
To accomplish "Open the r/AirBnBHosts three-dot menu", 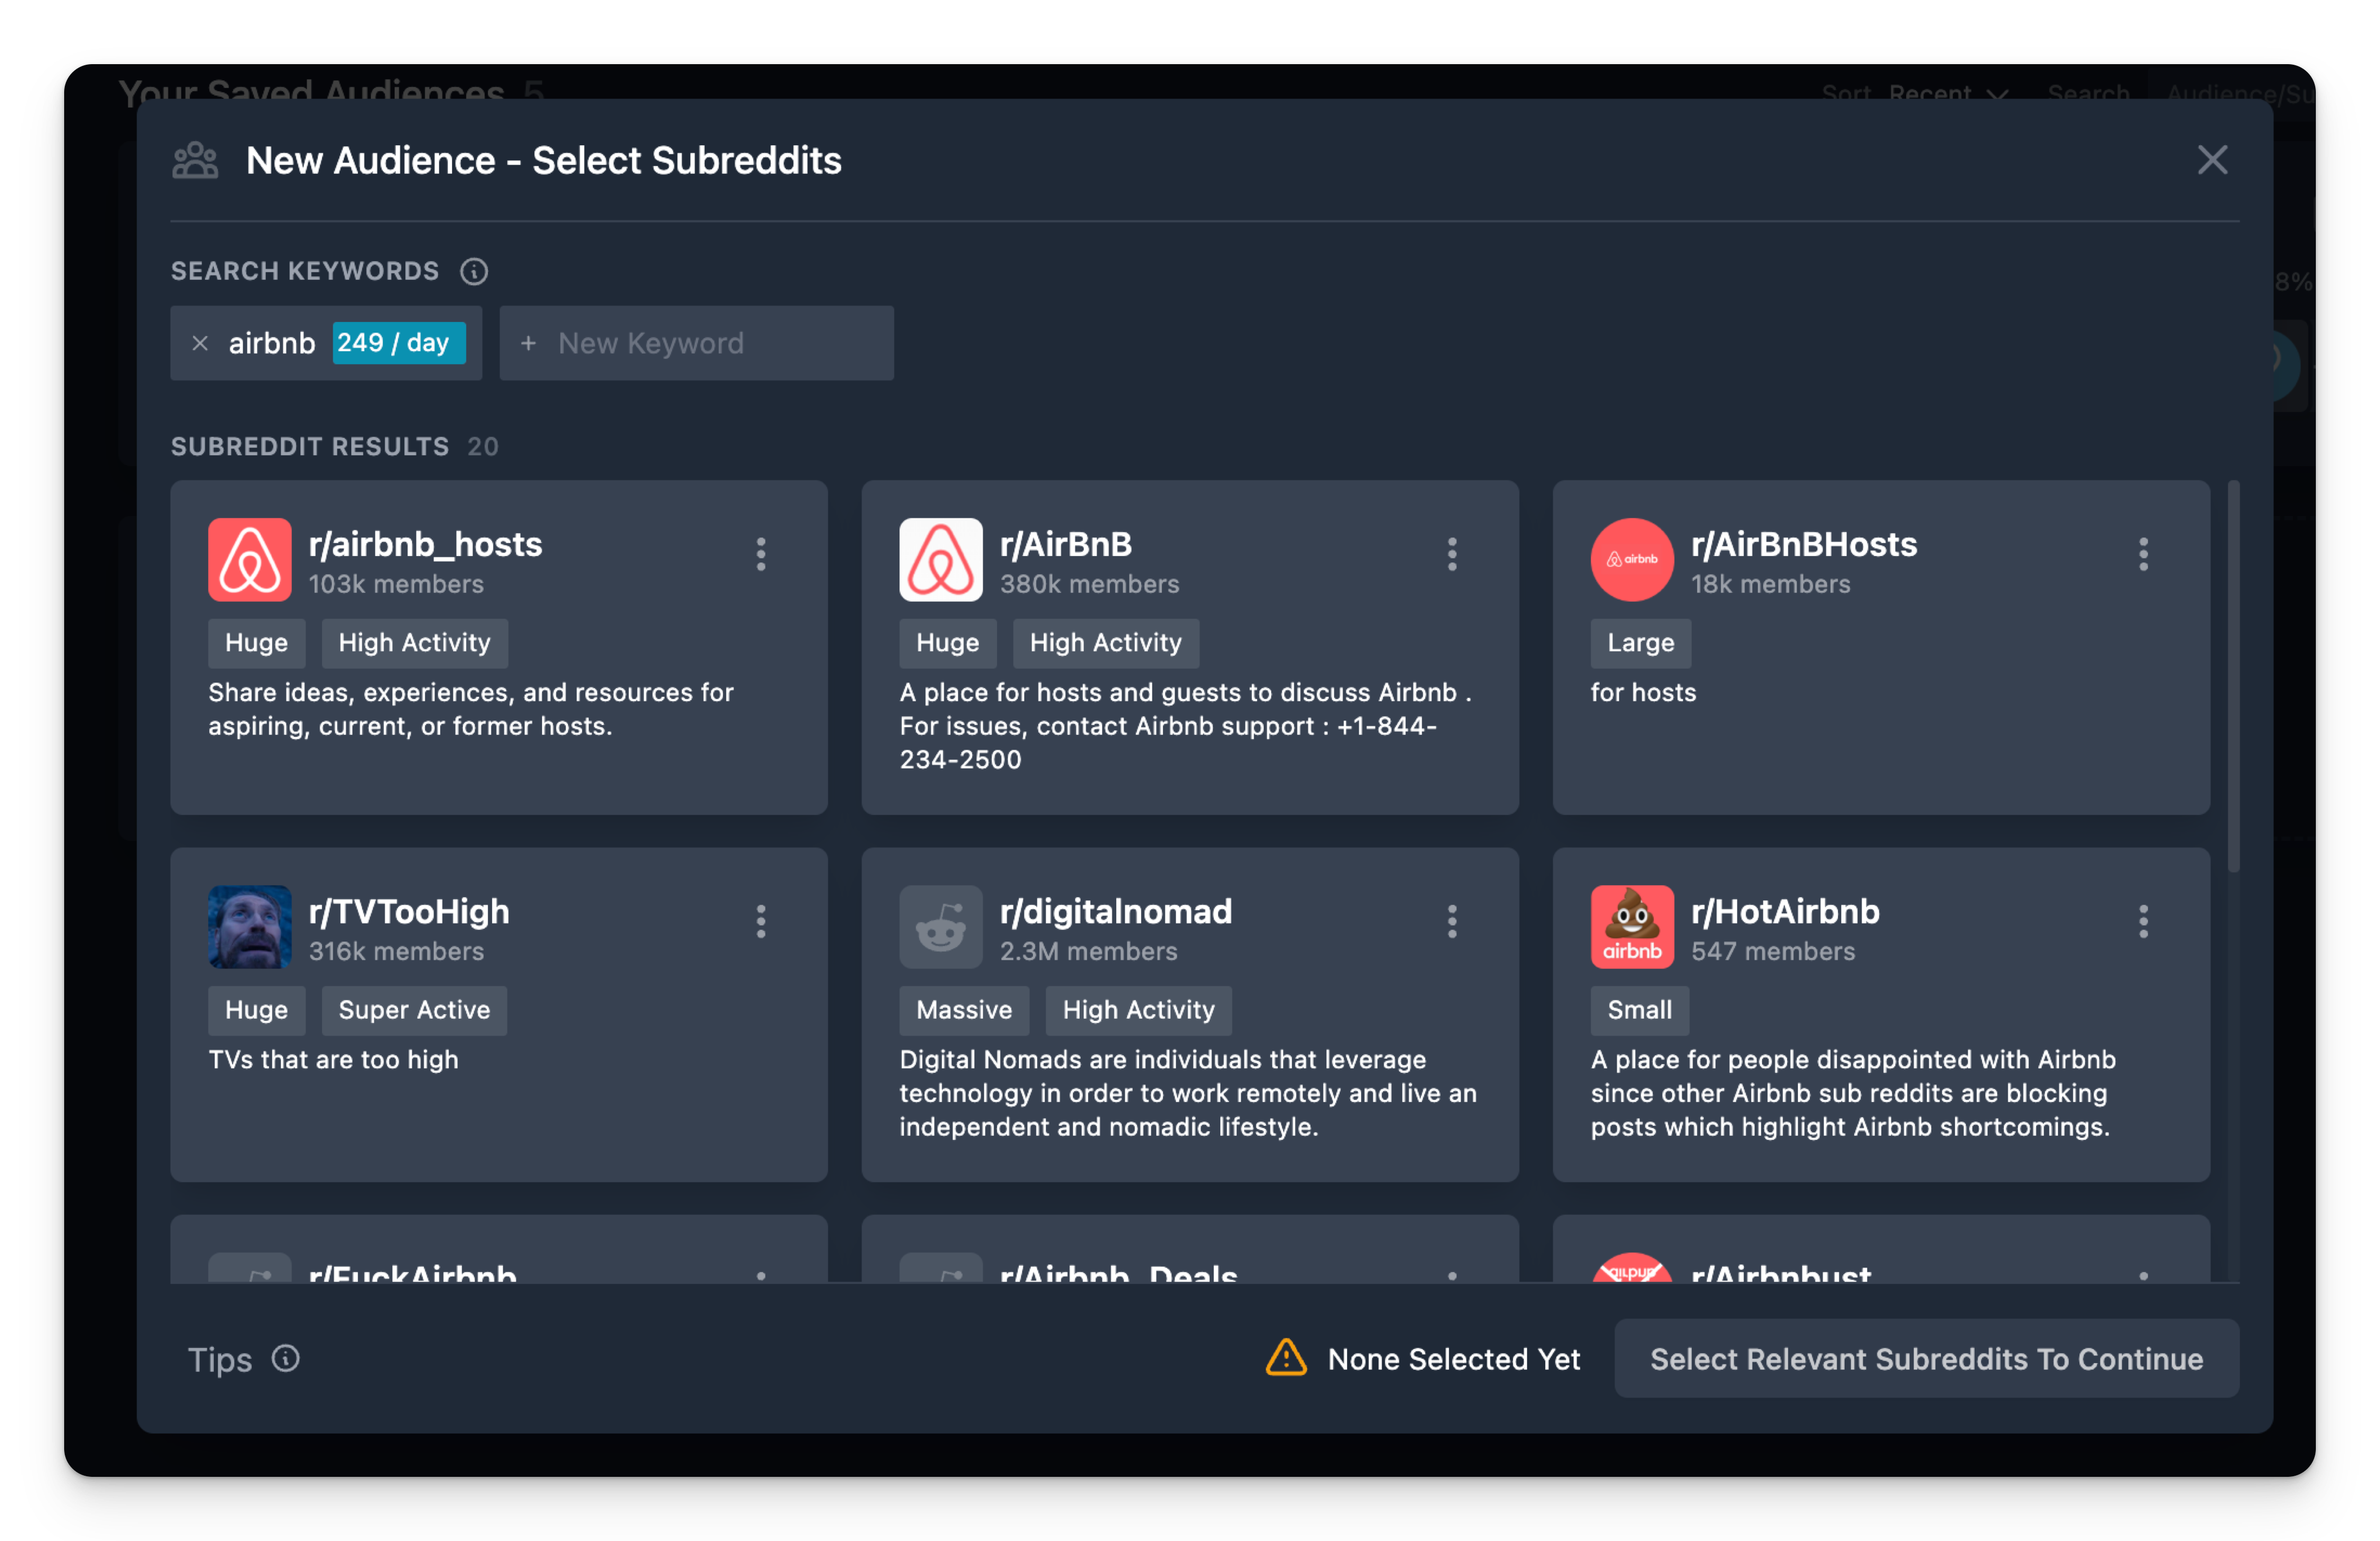I will [2143, 554].
